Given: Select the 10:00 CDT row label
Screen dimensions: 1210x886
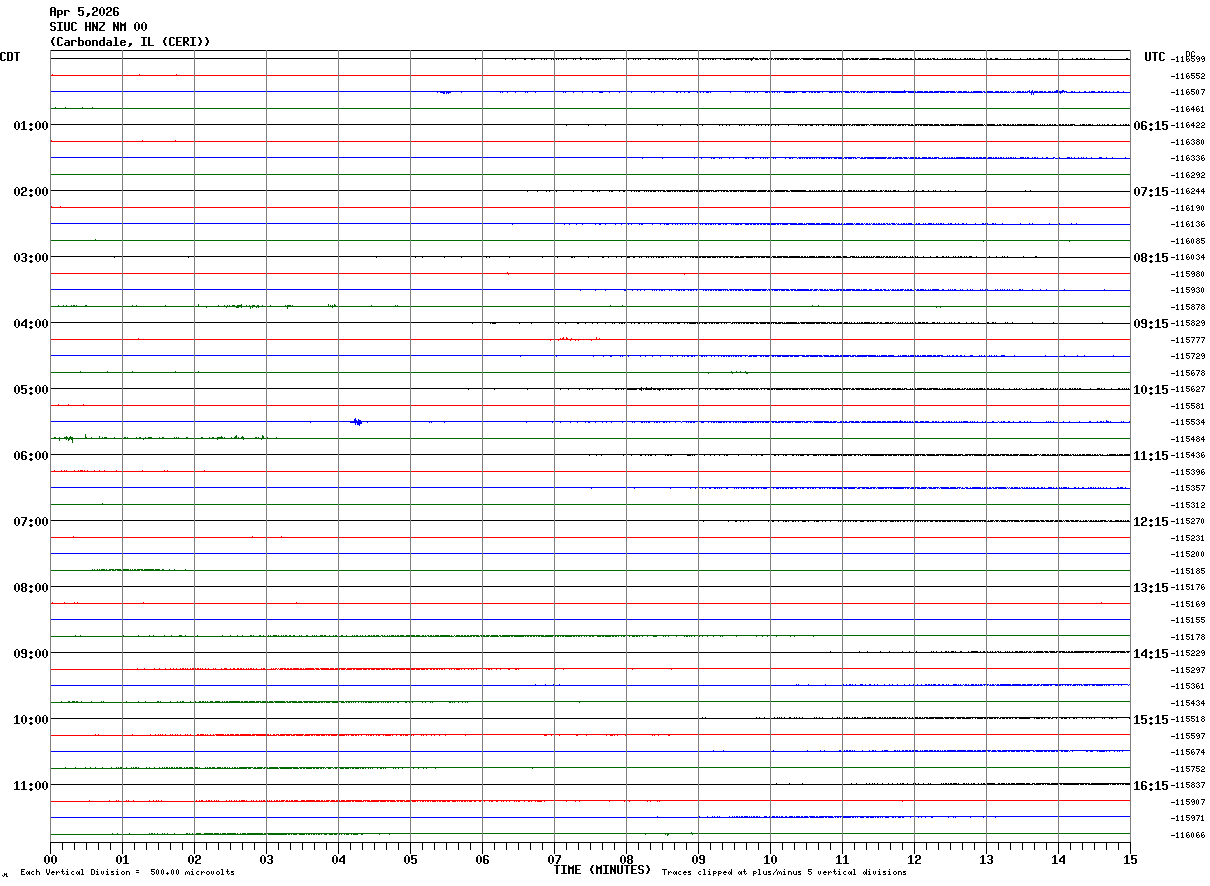Looking at the screenshot, I should click(31, 720).
